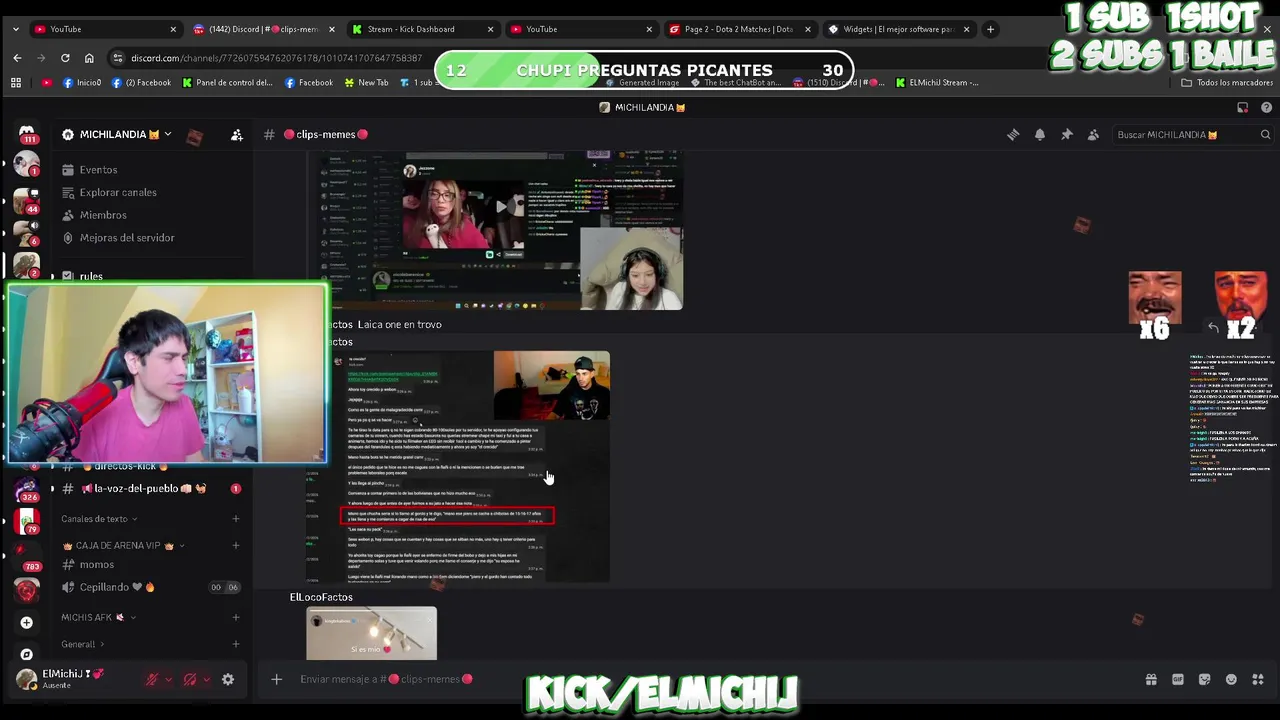Create channel in MICHIS AFK category
1280x720 pixels.
pyautogui.click(x=236, y=618)
